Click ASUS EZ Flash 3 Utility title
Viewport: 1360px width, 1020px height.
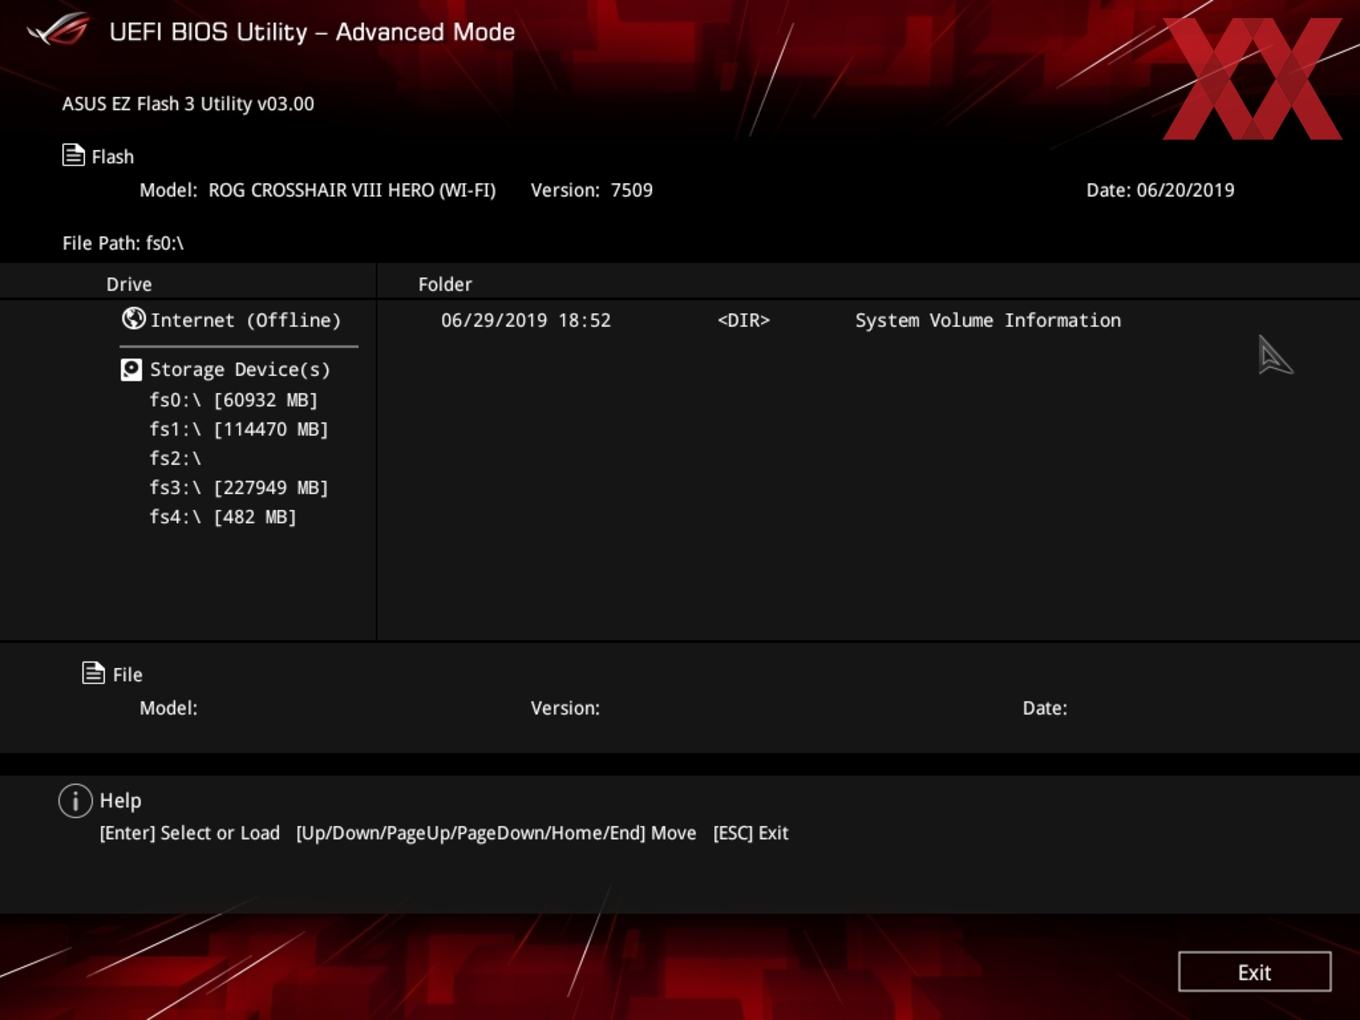tap(188, 104)
